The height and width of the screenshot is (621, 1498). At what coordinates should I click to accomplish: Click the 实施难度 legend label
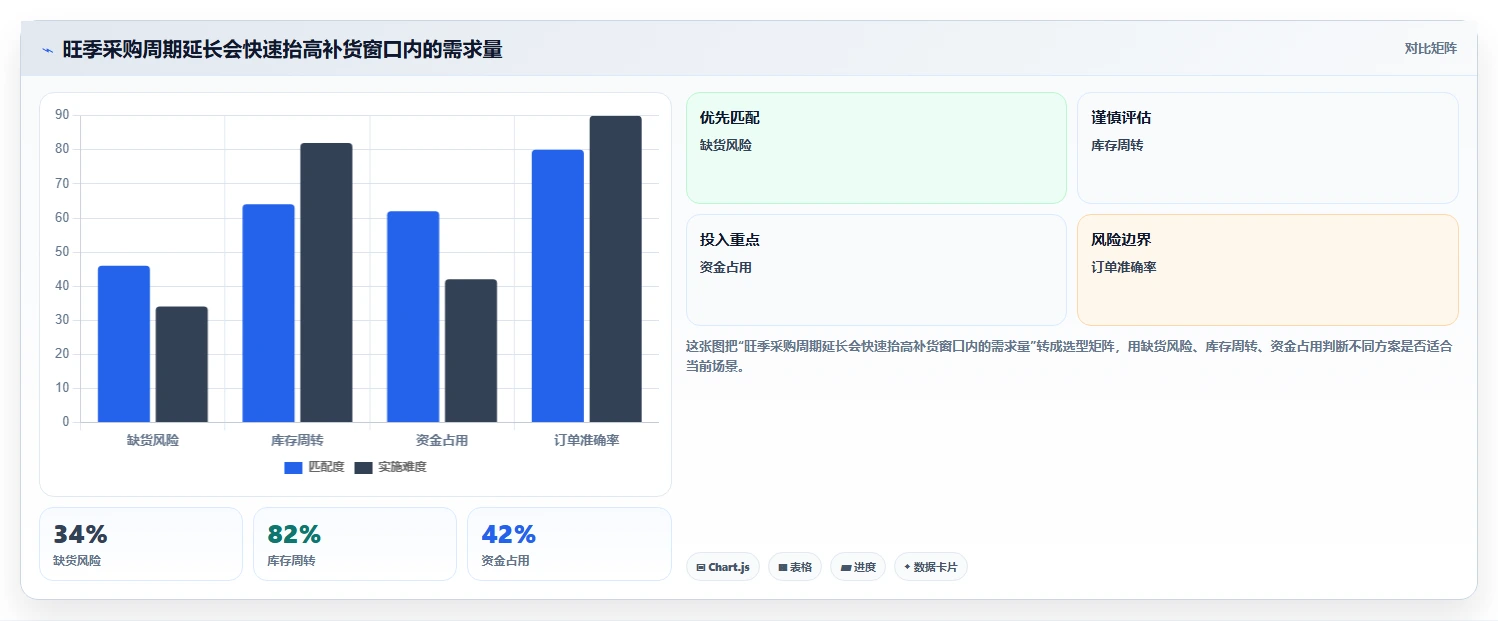(x=402, y=467)
